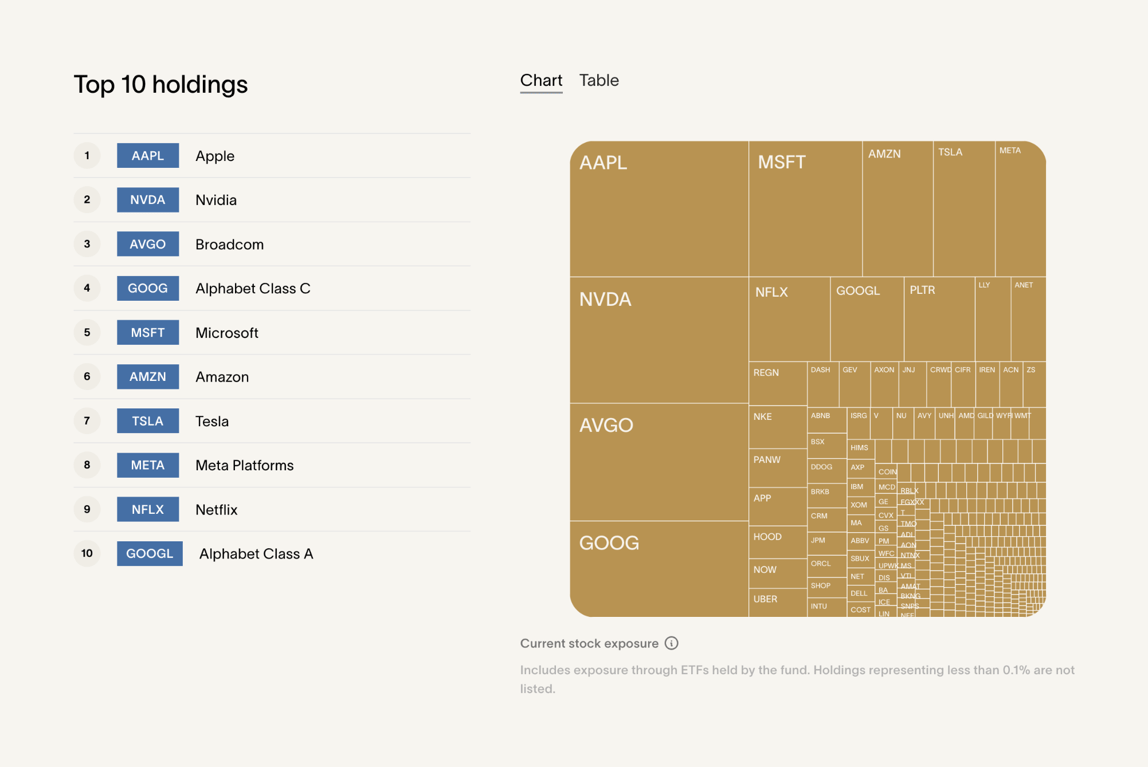Select the Meta Platforms holding name
1148x767 pixels.
[244, 465]
